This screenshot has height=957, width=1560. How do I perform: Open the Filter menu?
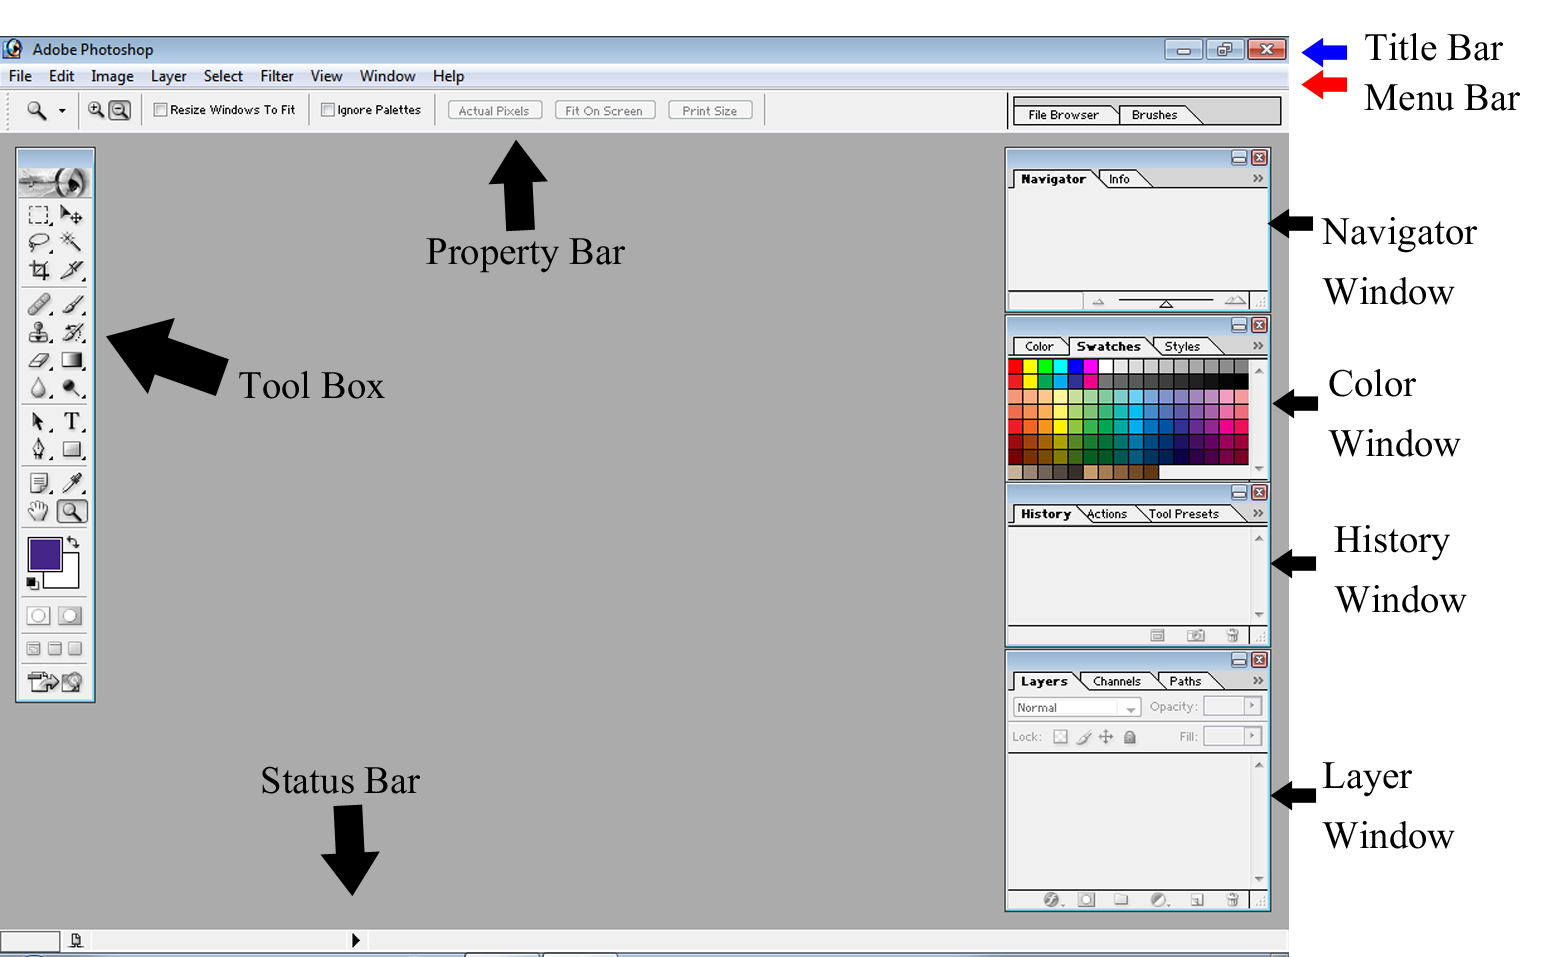tap(276, 76)
